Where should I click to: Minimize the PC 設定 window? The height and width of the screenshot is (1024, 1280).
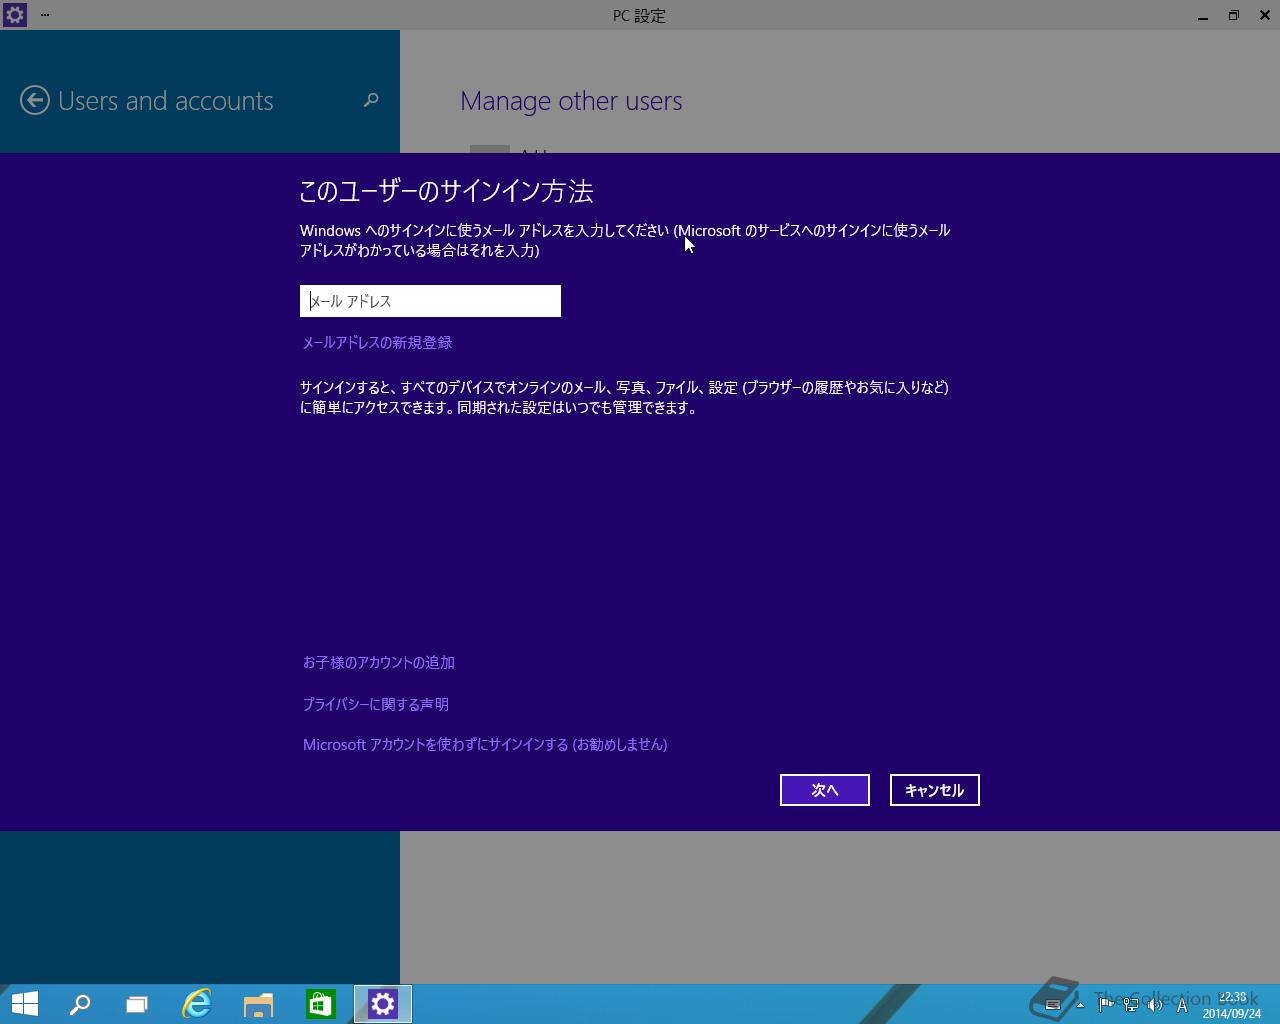click(x=1203, y=15)
